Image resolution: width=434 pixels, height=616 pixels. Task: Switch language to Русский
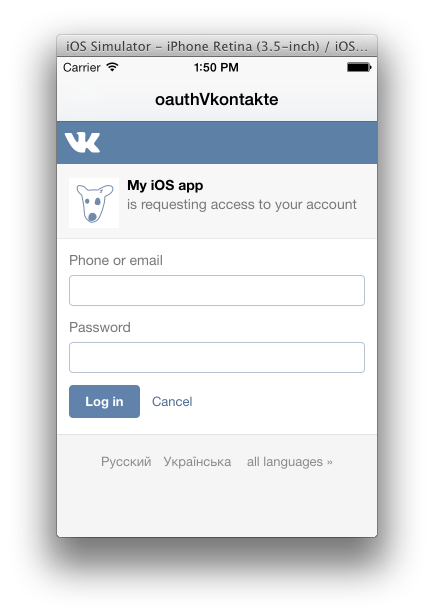click(126, 462)
